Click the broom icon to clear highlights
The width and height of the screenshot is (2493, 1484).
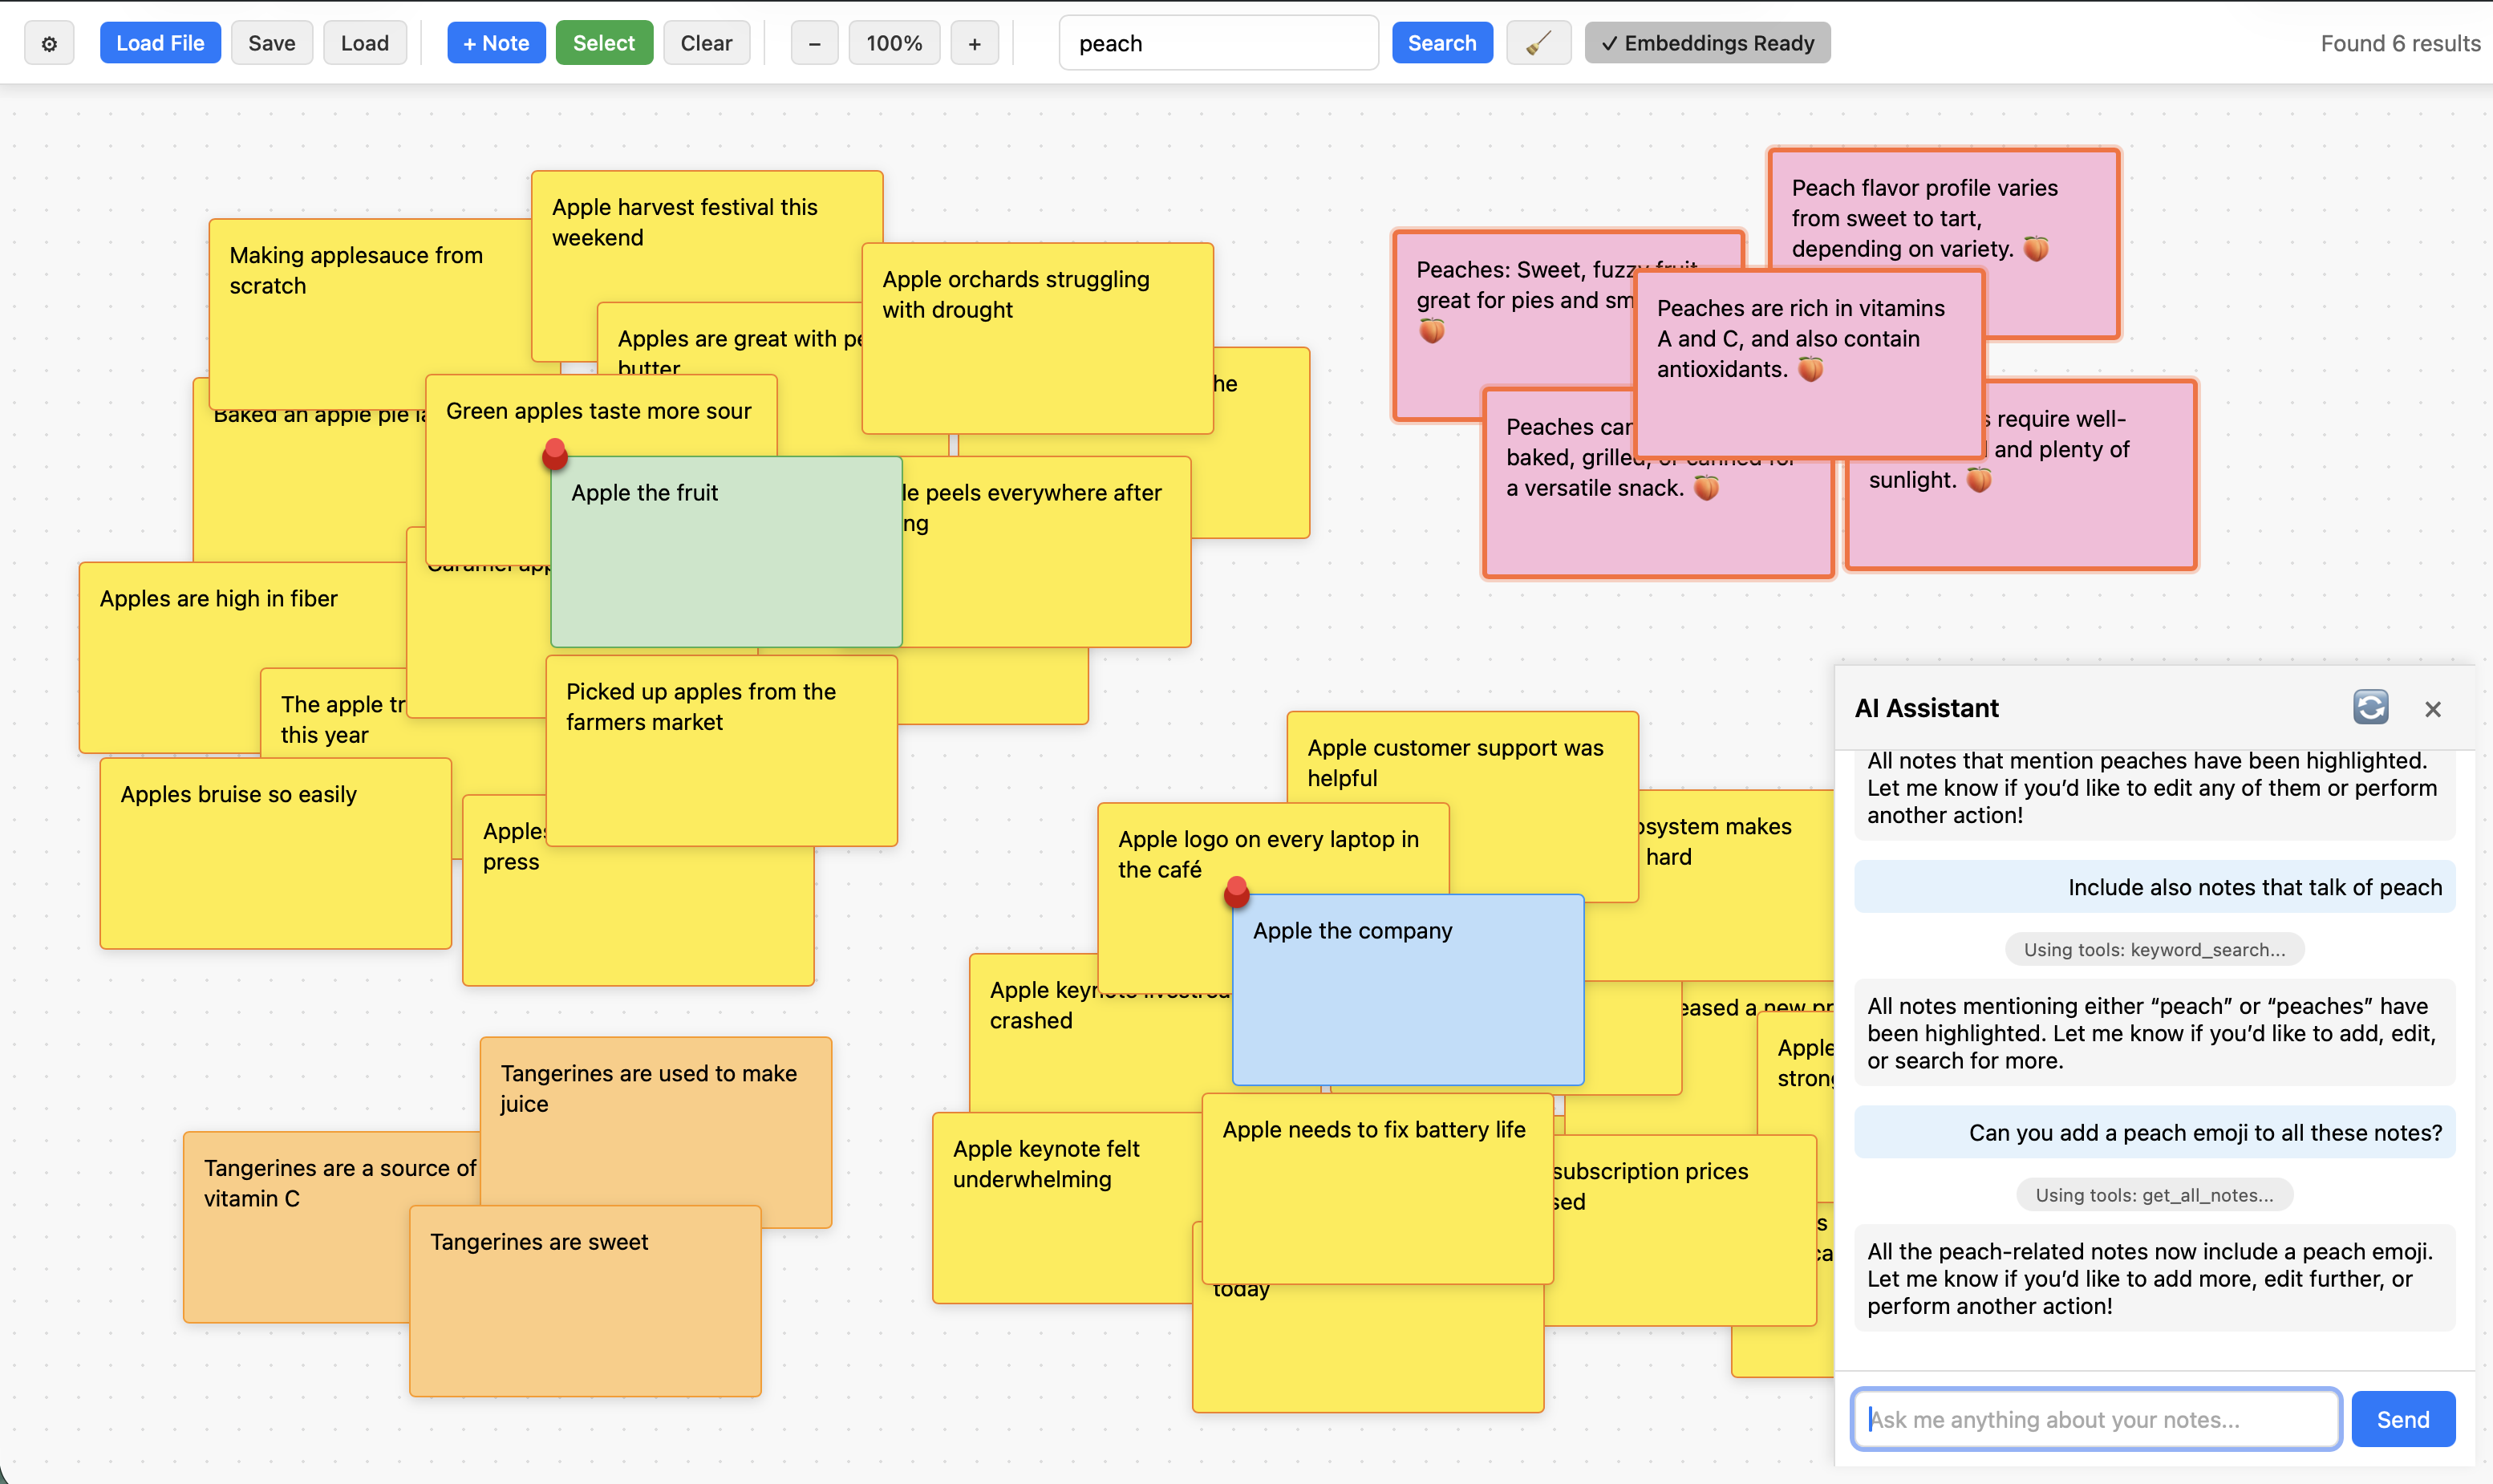point(1537,43)
